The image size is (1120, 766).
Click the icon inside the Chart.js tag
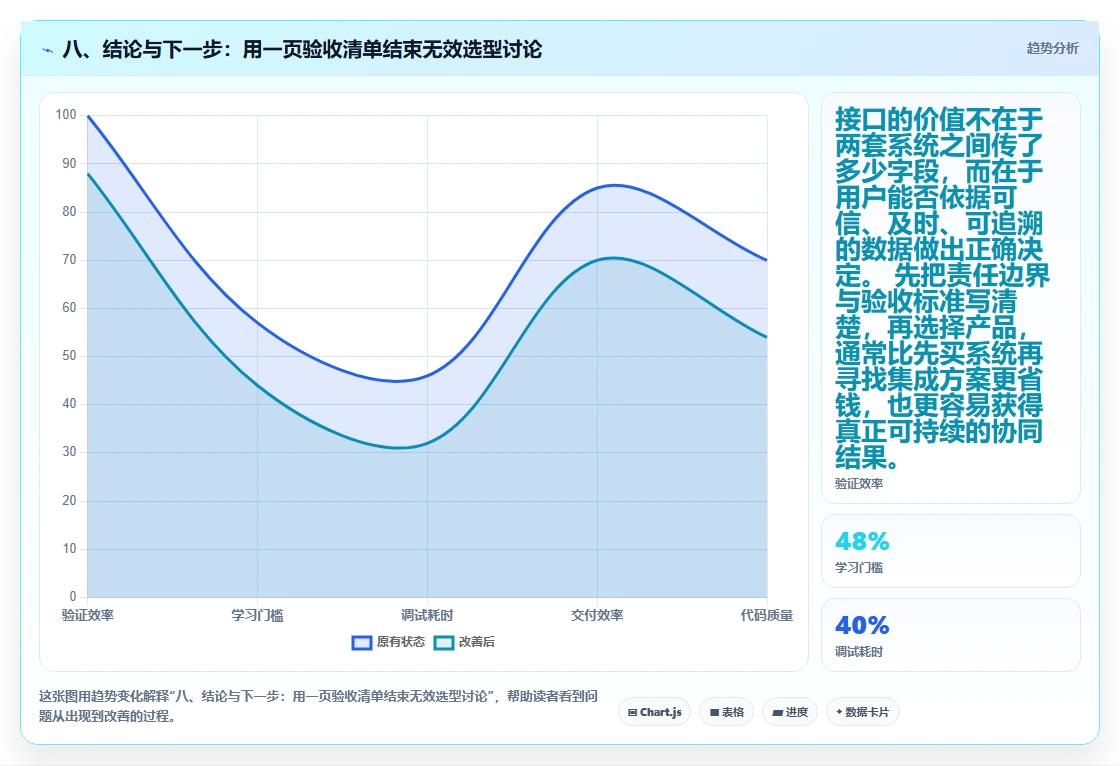pos(632,712)
